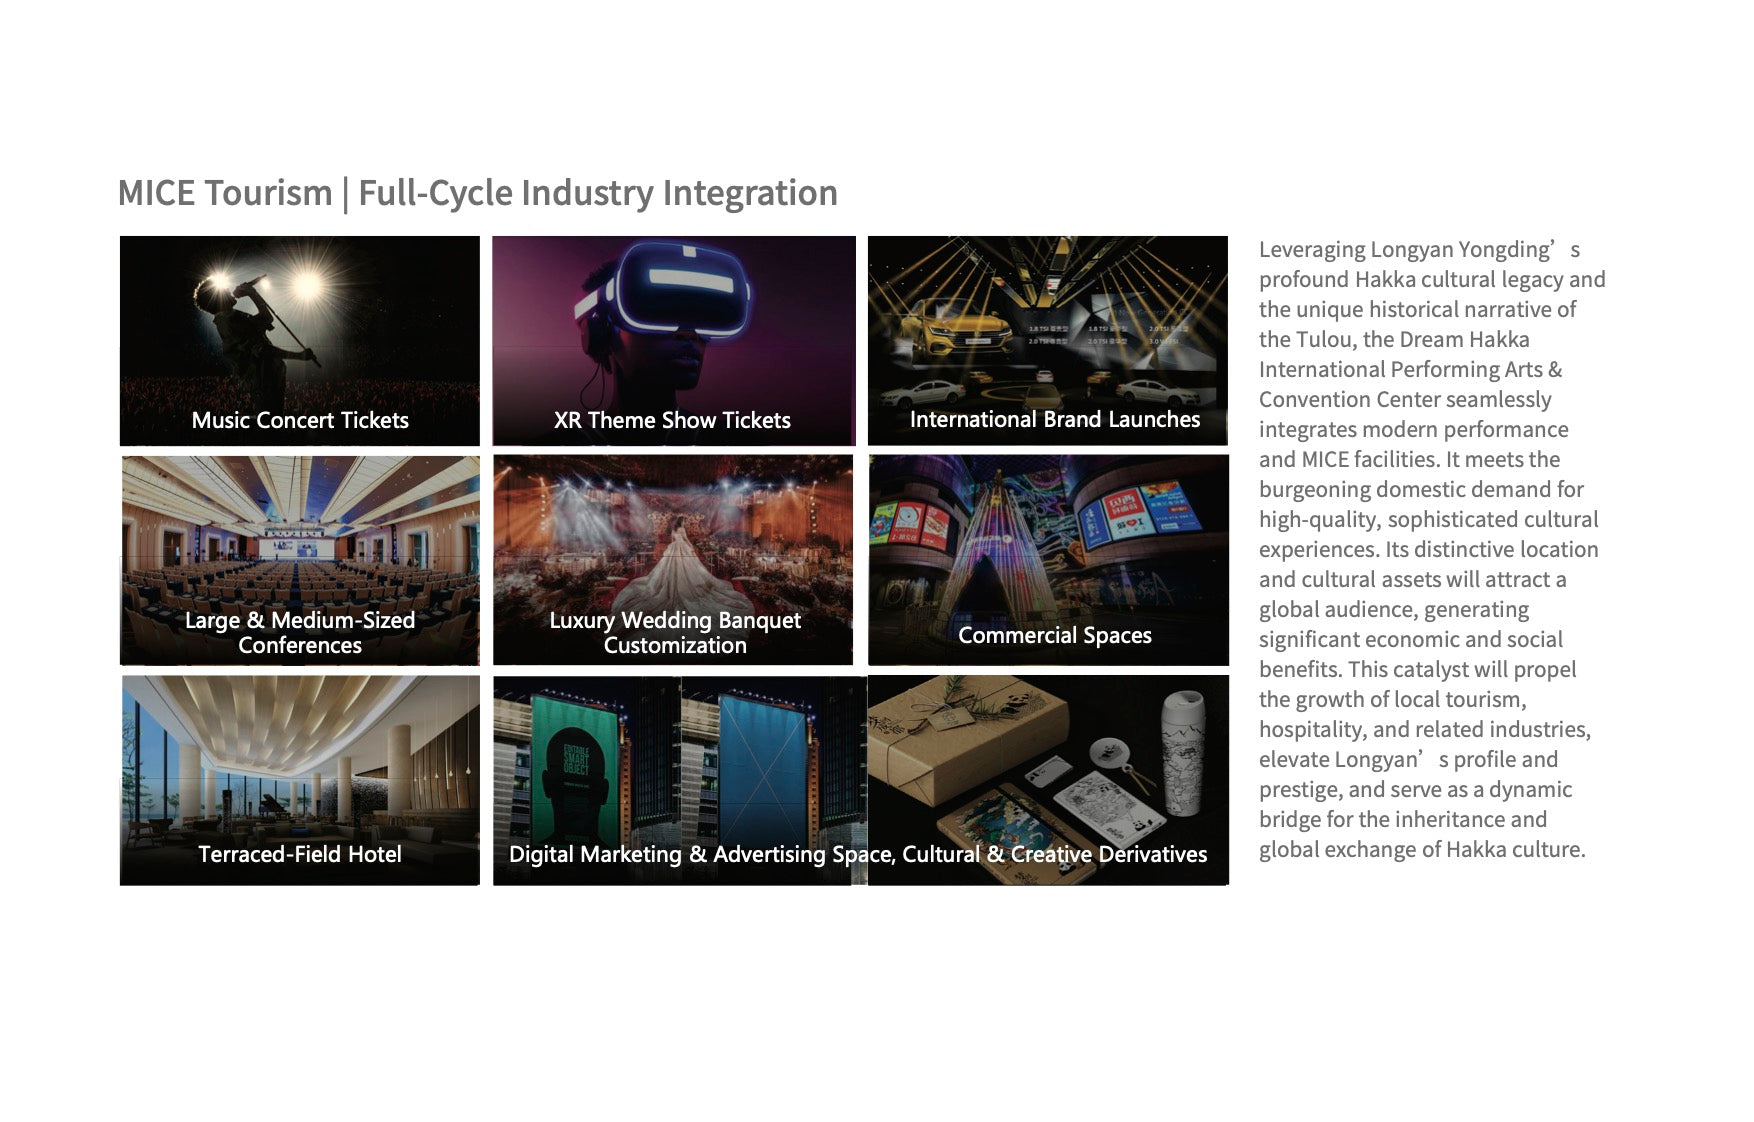
Task: Click the "International Brand Launches" caption
Action: [1054, 419]
